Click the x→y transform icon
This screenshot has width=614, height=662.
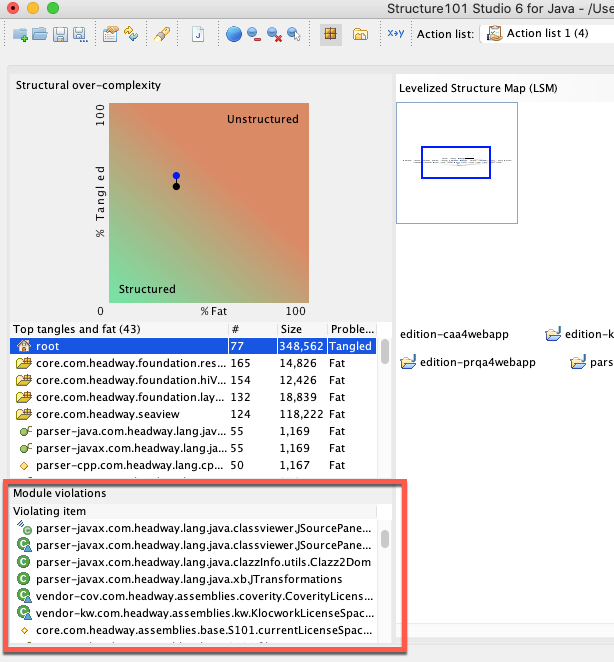tap(396, 33)
